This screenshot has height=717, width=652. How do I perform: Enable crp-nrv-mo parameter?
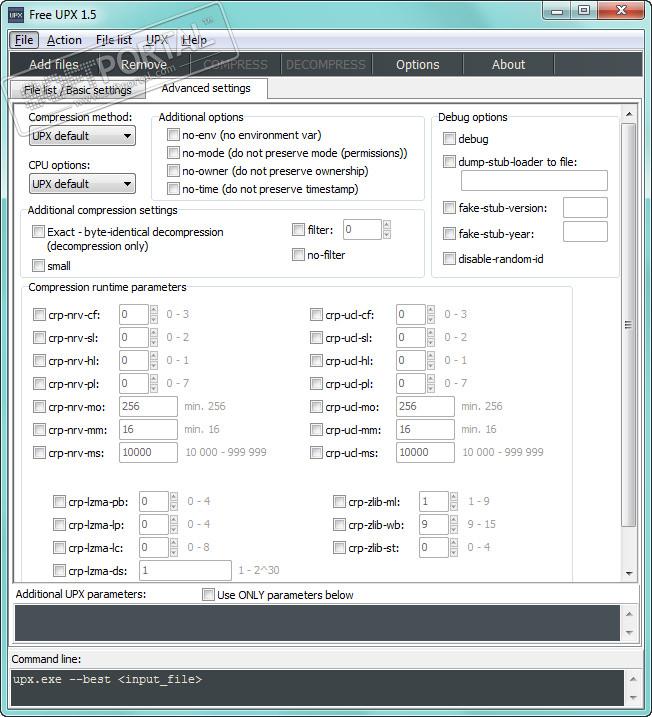point(39,406)
